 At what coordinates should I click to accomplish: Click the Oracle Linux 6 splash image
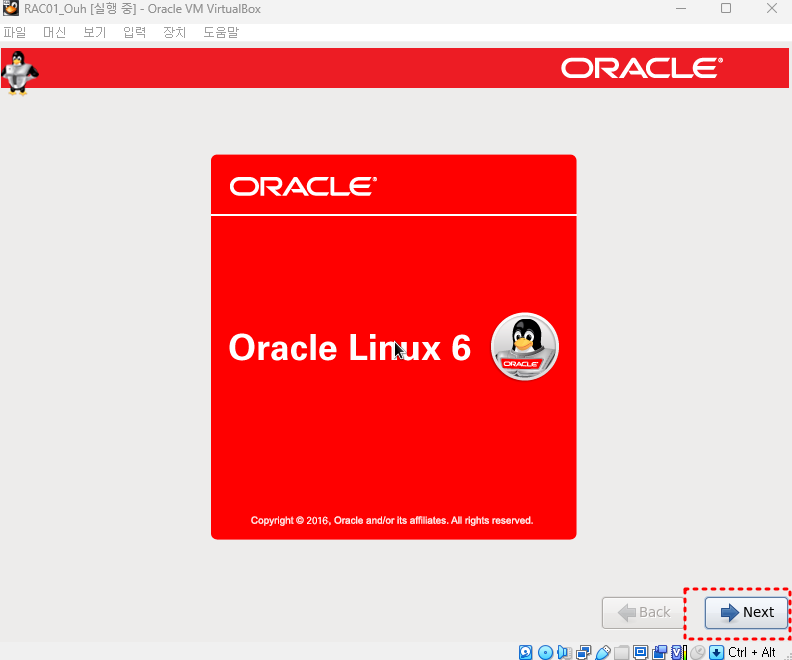(x=393, y=347)
